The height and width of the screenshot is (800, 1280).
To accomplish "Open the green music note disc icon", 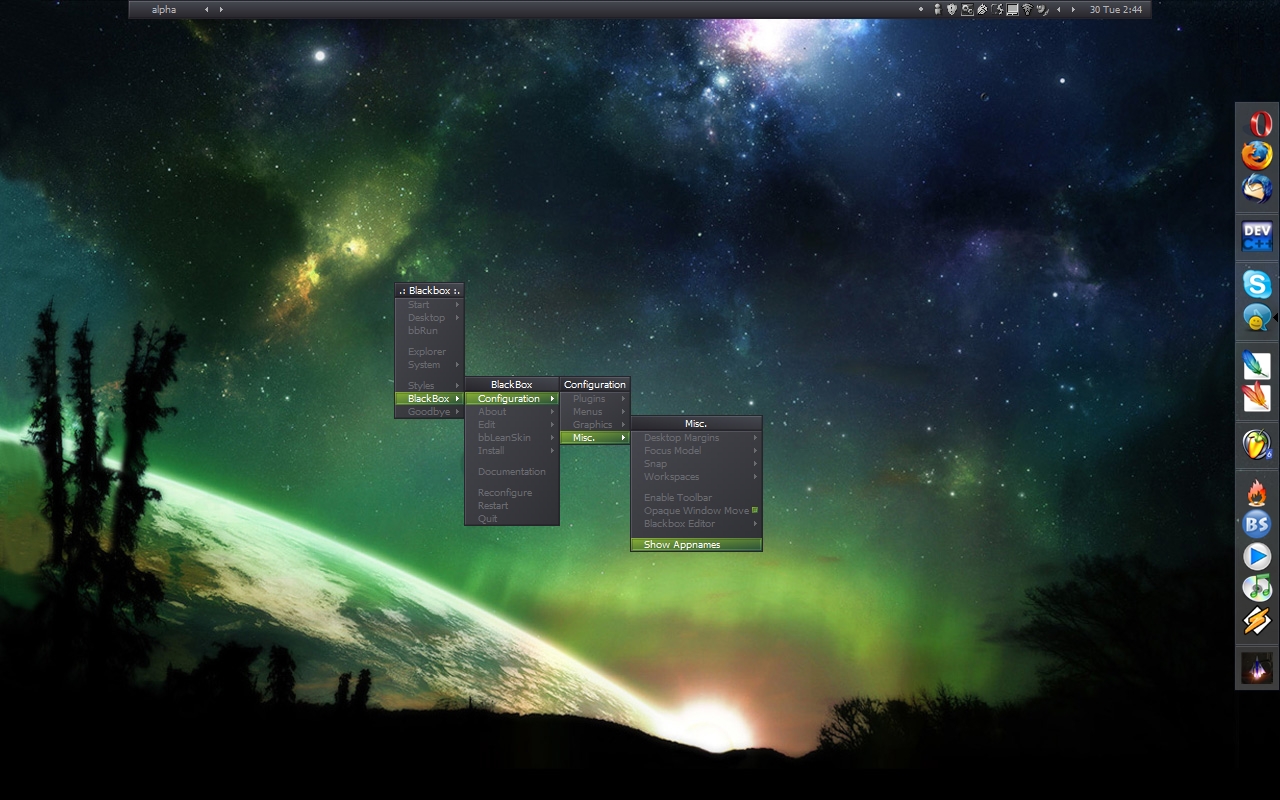I will (x=1257, y=588).
